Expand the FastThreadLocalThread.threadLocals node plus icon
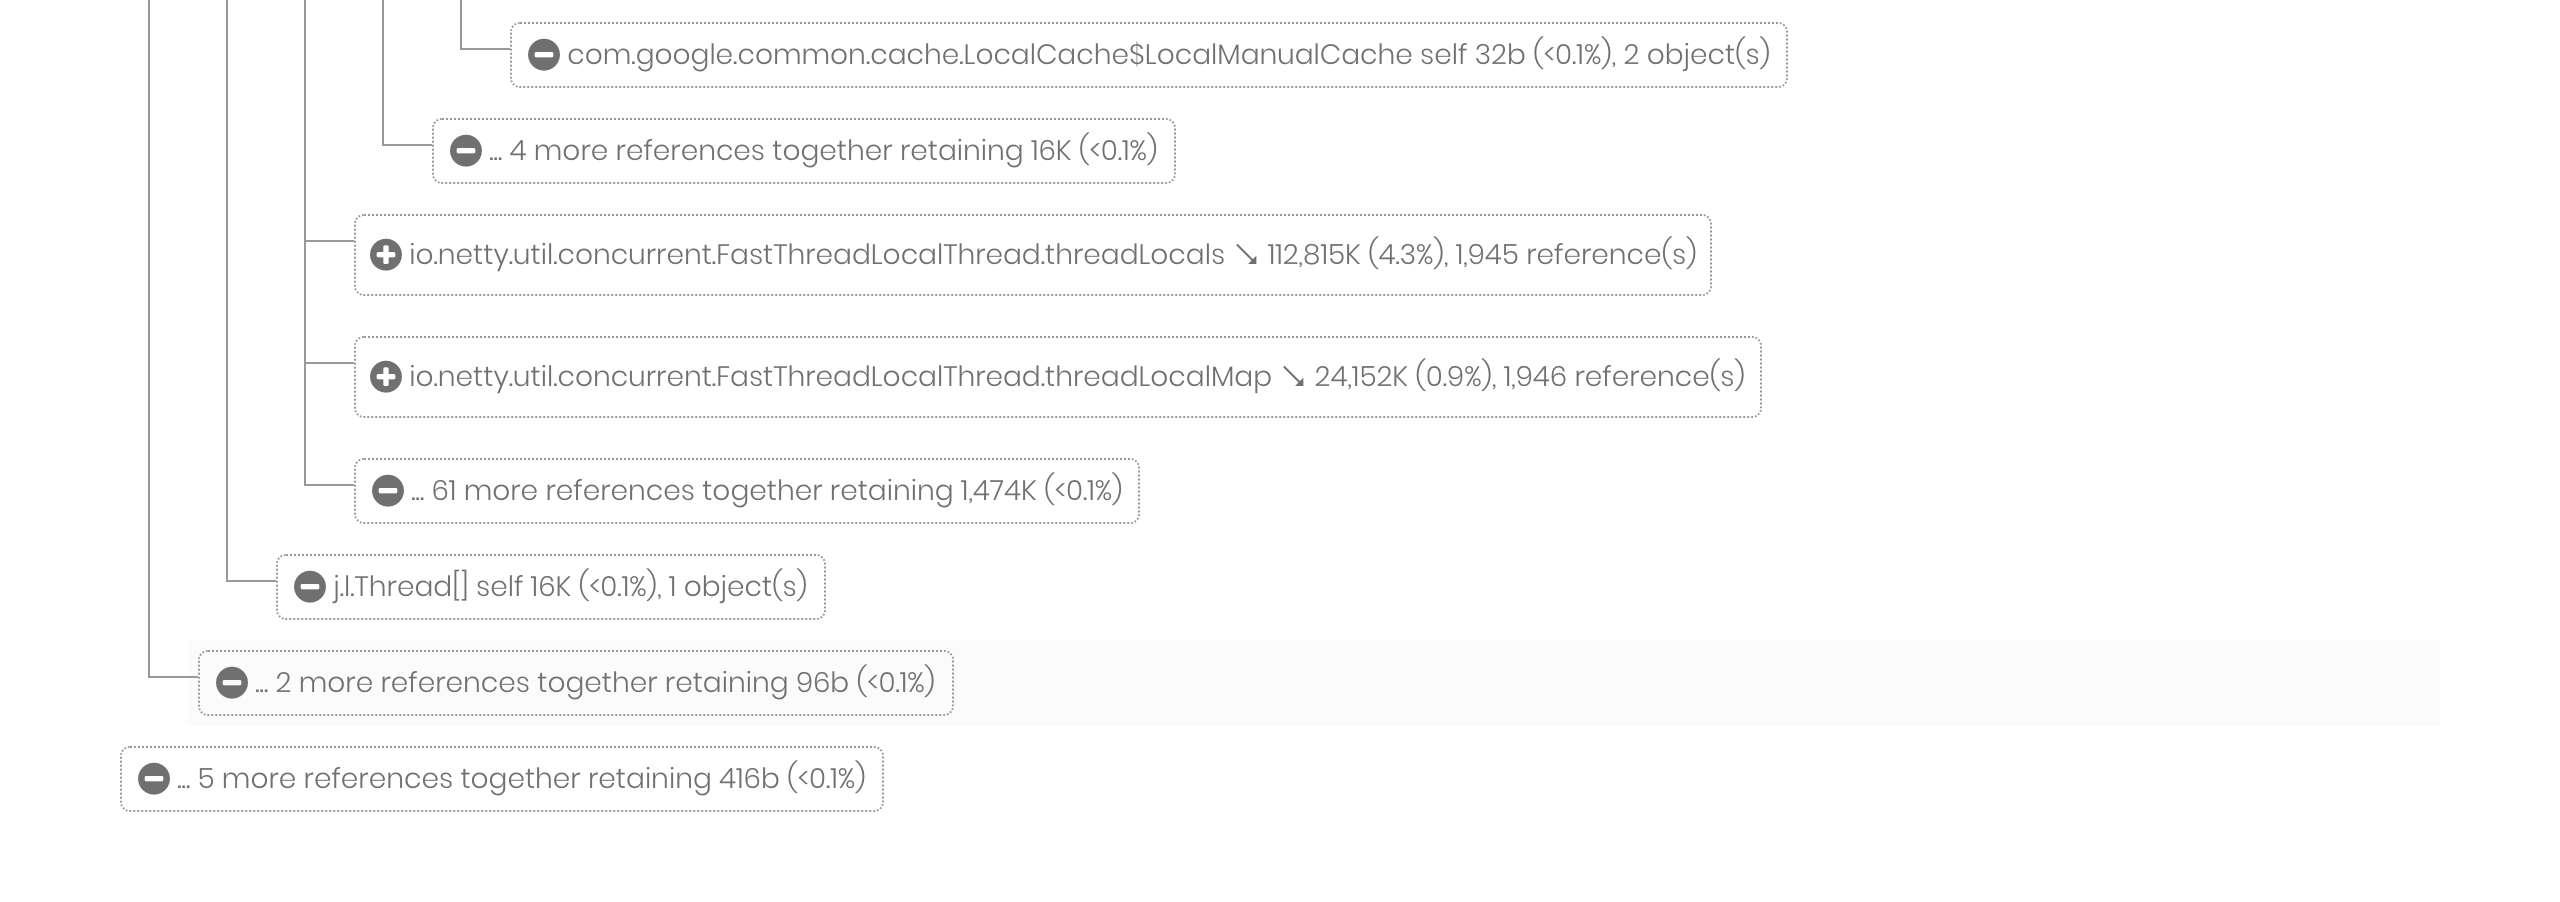2560x902 pixels. coord(386,255)
